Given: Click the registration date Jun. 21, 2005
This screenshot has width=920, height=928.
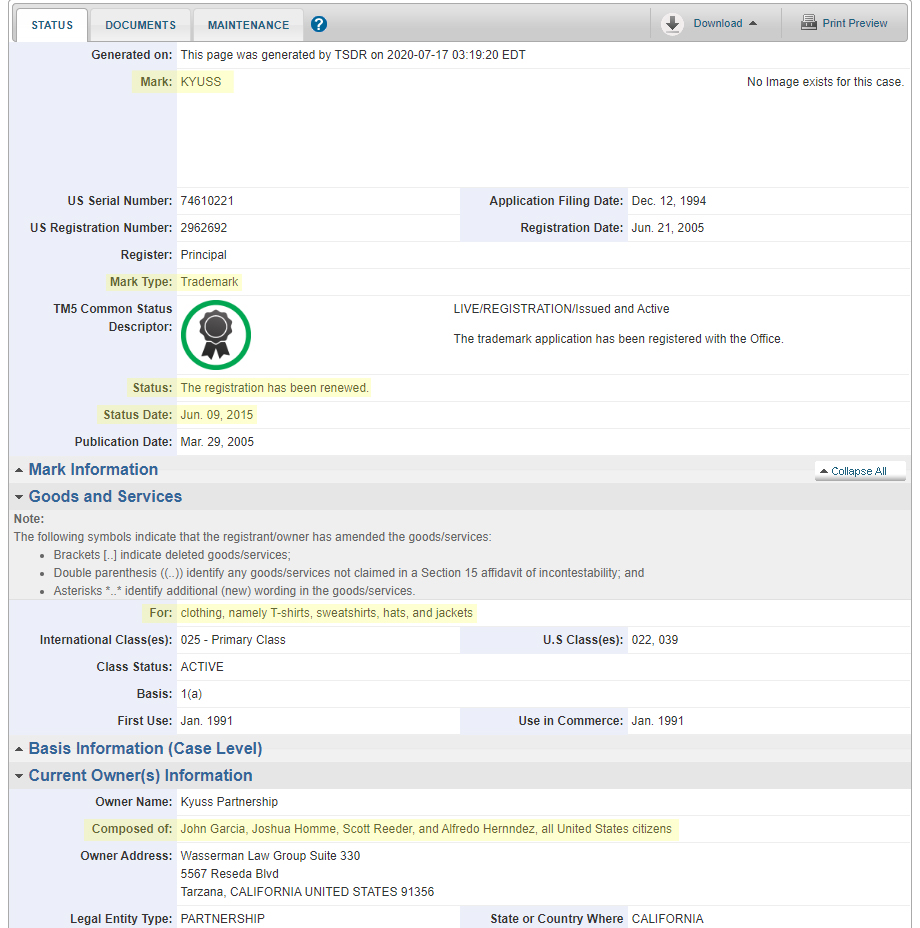Looking at the screenshot, I should (x=667, y=228).
